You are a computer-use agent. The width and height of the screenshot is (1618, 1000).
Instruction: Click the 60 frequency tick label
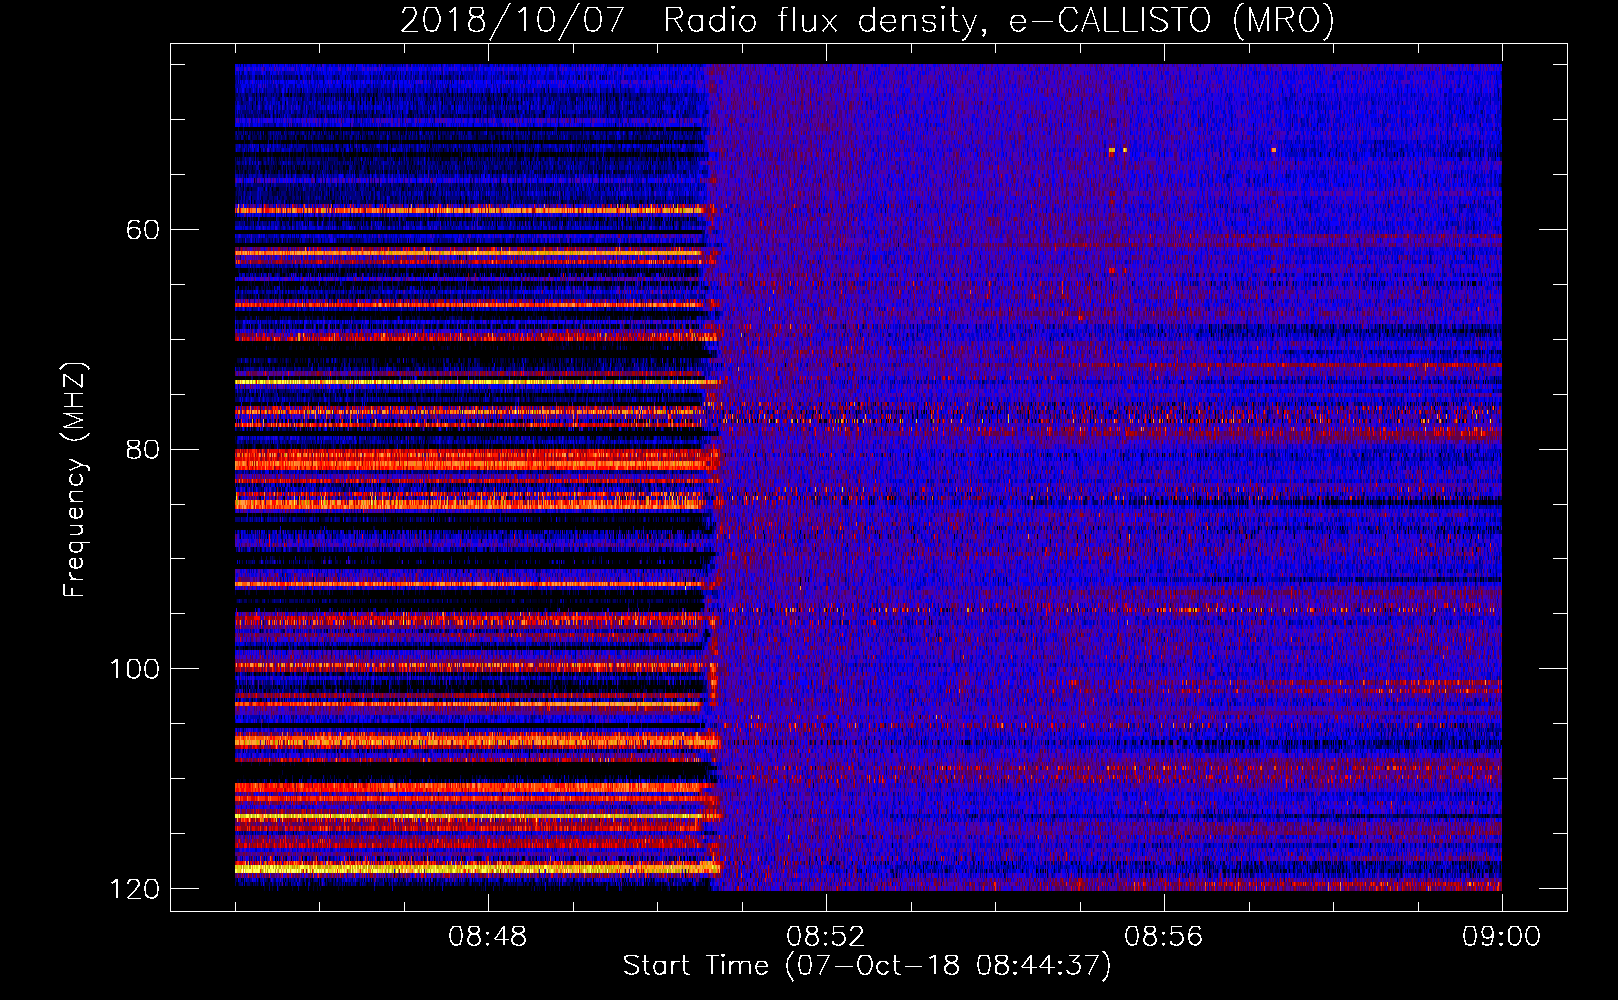(143, 230)
